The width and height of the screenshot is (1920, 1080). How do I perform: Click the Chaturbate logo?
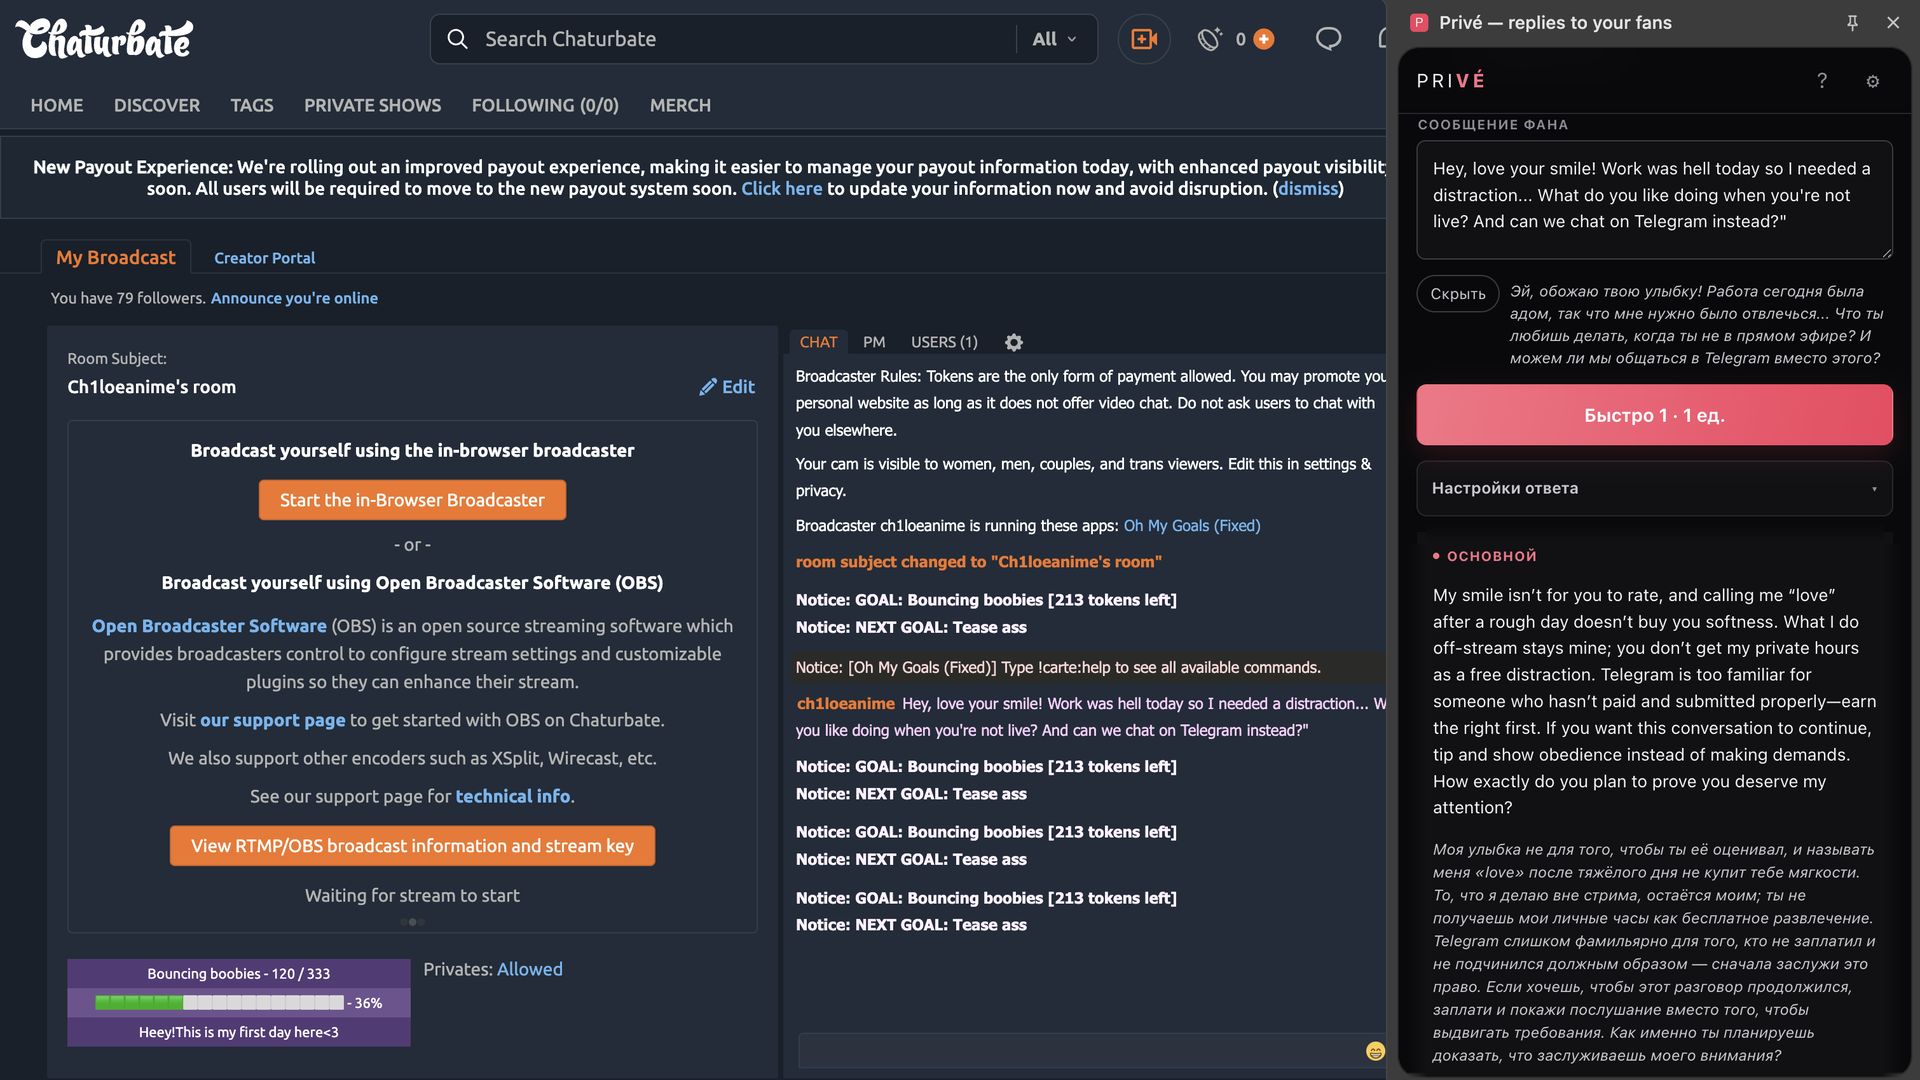click(105, 39)
